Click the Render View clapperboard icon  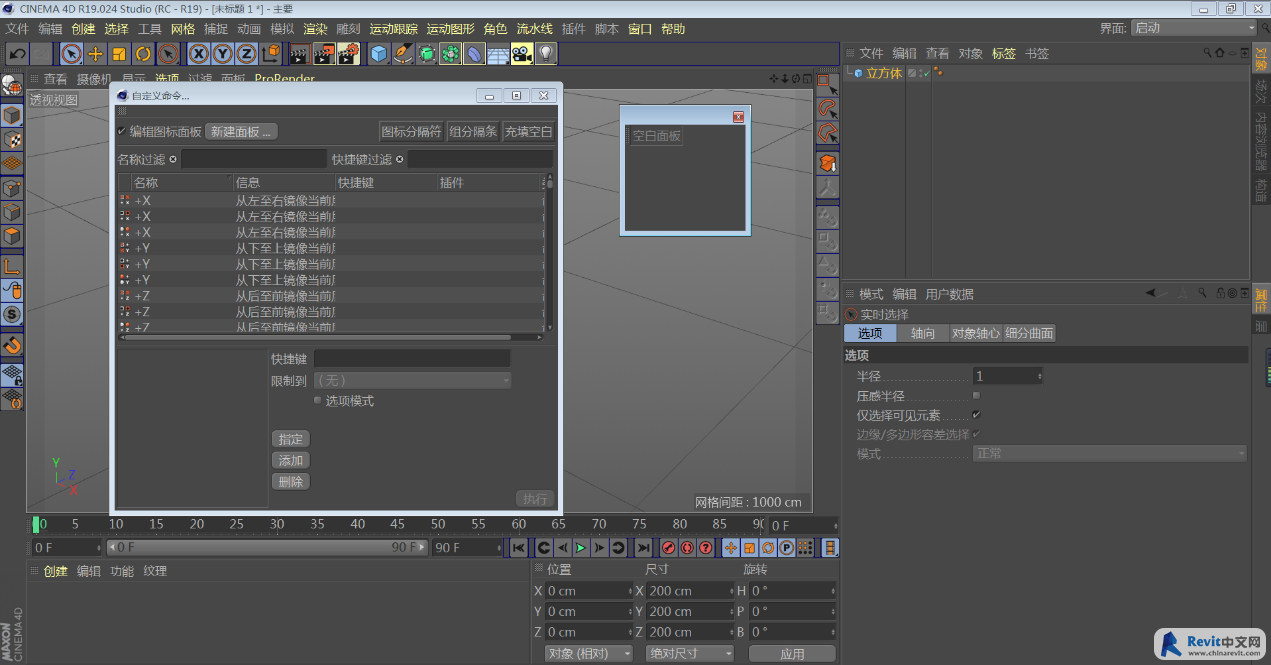[301, 53]
